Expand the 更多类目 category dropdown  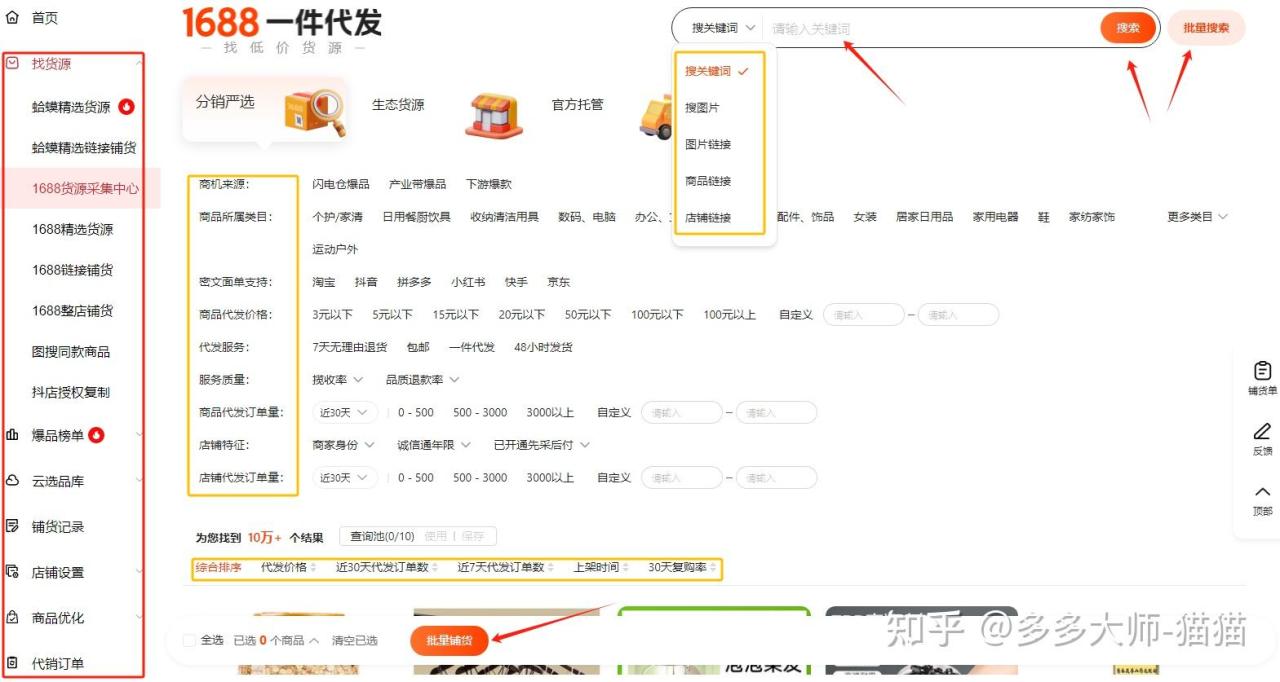tap(1197, 217)
